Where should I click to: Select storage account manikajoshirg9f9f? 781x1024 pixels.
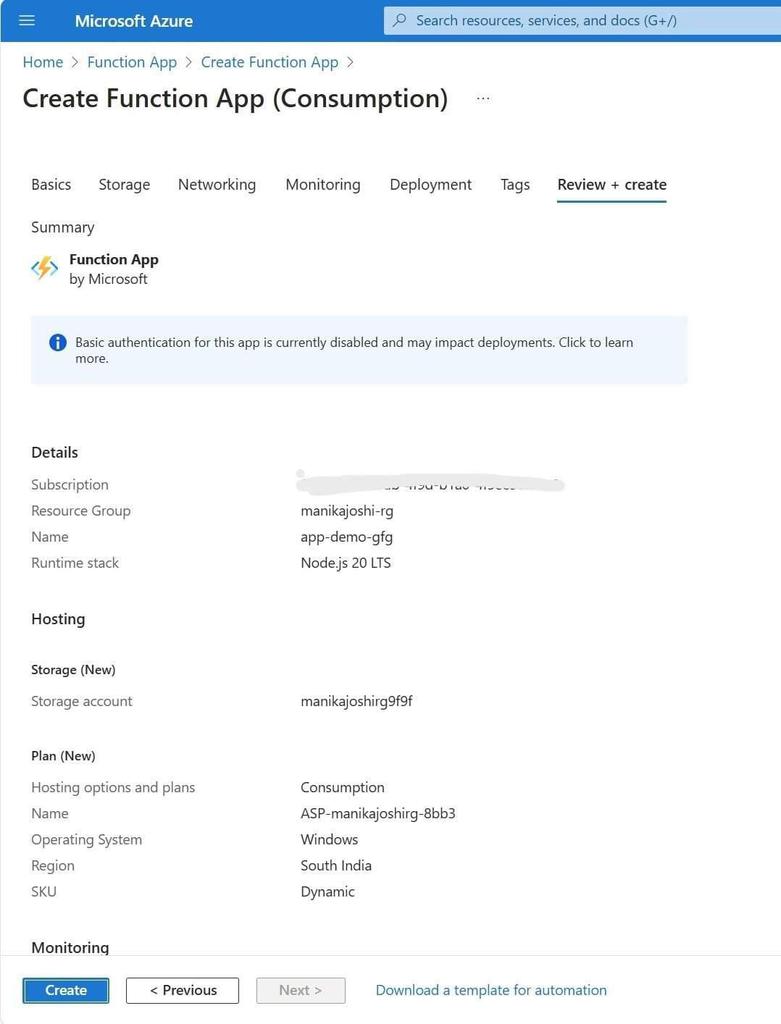click(x=357, y=701)
